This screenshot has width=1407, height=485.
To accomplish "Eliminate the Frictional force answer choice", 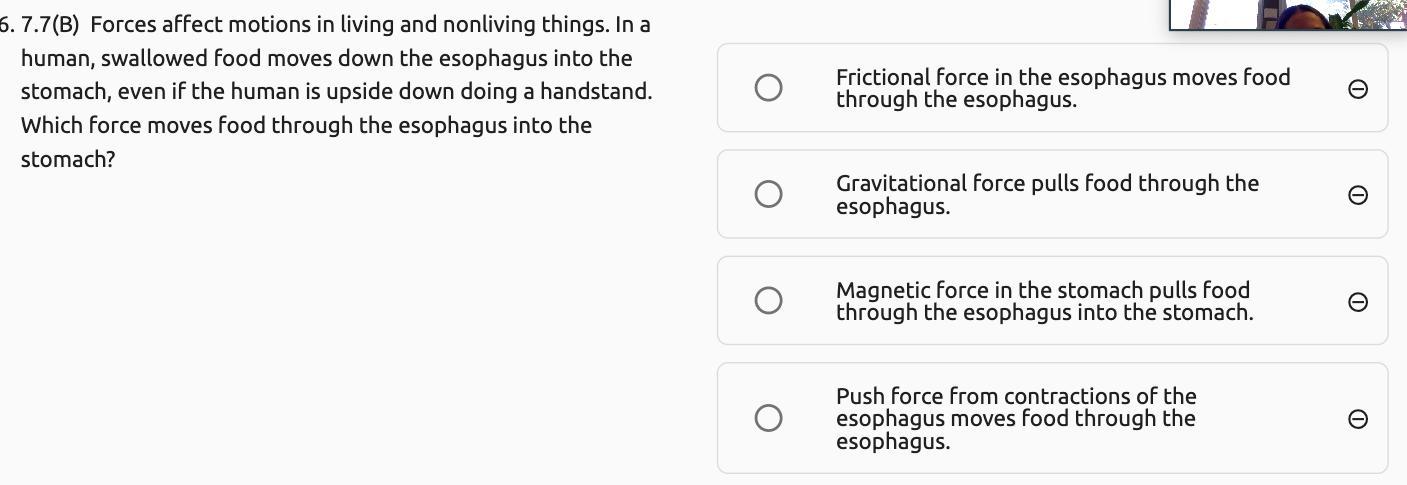I will (1357, 89).
